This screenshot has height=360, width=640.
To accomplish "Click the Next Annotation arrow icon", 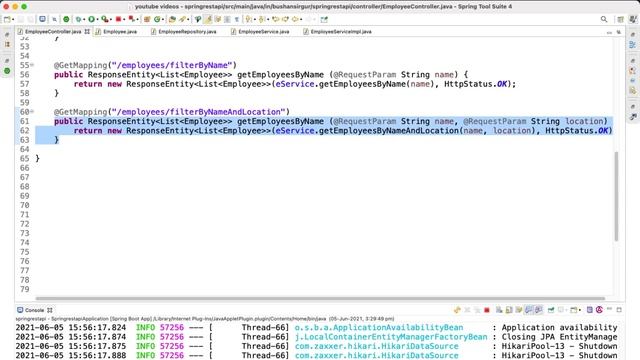I will pos(248,19).
